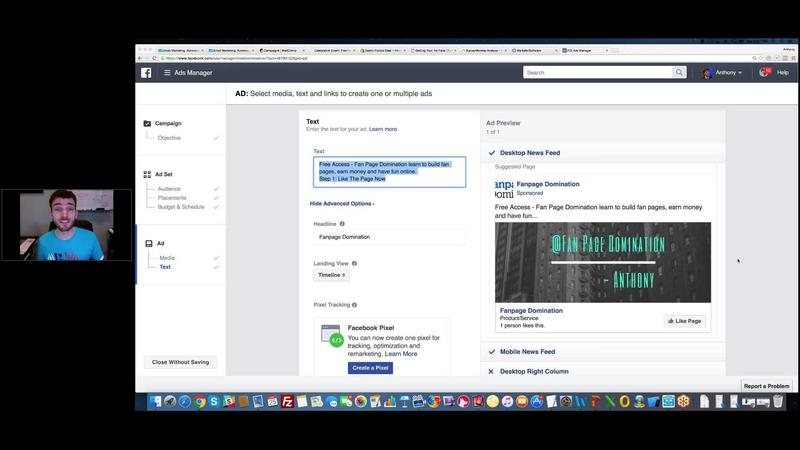Click the Create a Pixel button
The width and height of the screenshot is (800, 450).
pos(370,368)
